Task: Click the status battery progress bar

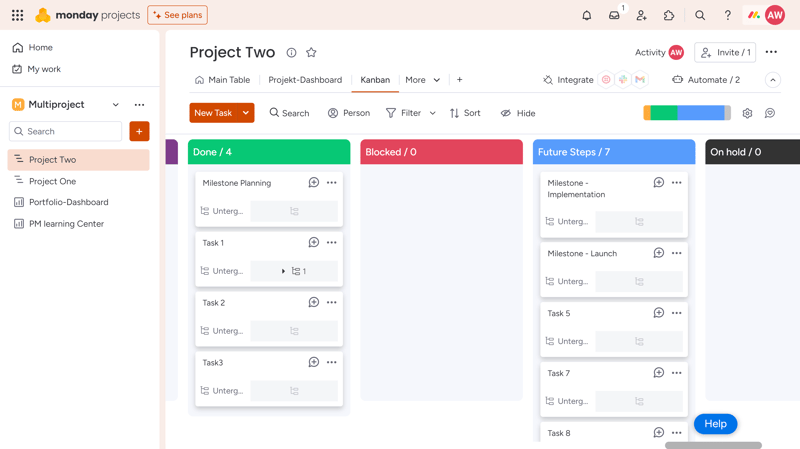Action: (x=687, y=113)
